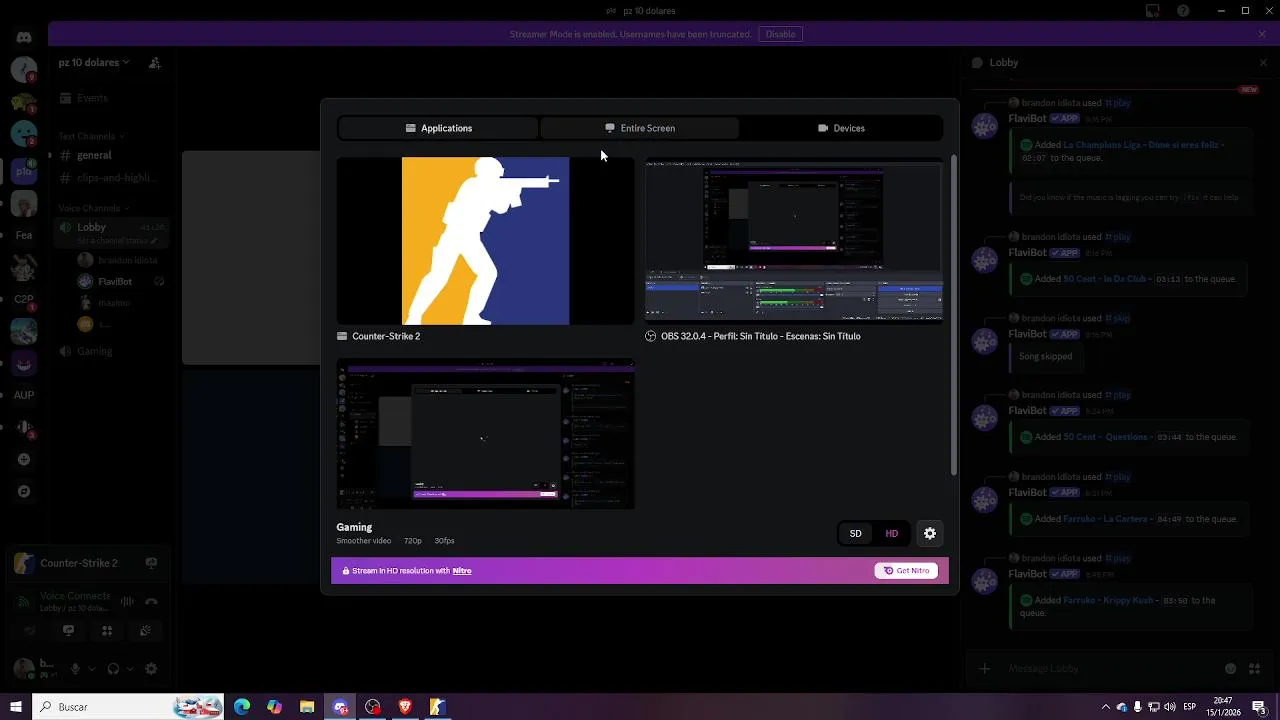Select the unlabeled Discord window thumbnail
The image size is (1280, 720).
pyautogui.click(x=485, y=434)
